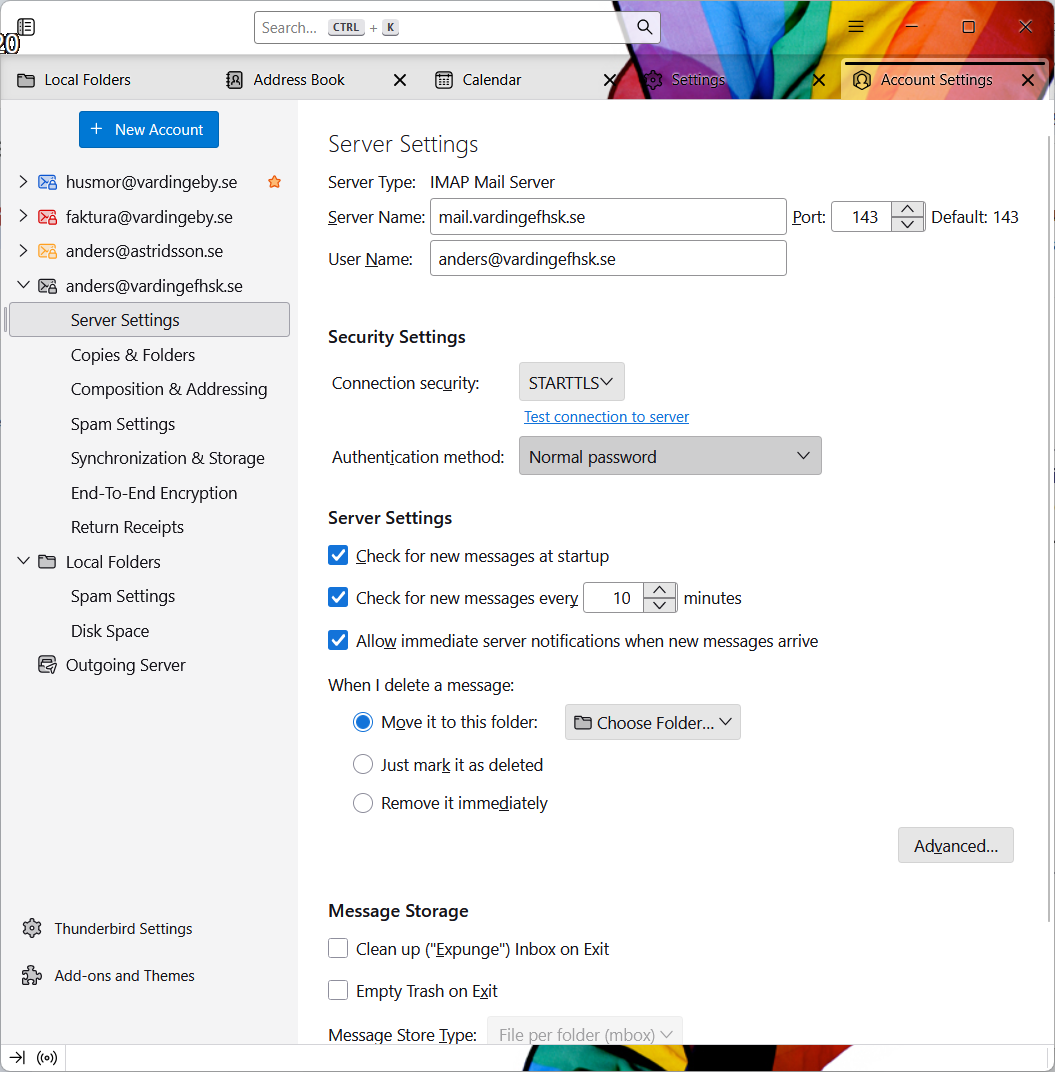Screen dimensions: 1055x1072
Task: Open End-To-End Encryption settings
Action: [154, 493]
